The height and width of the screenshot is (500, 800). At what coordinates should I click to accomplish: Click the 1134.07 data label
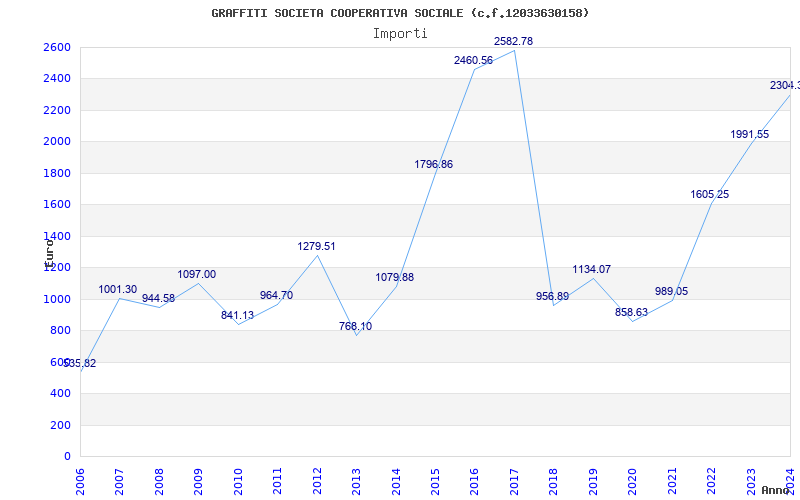592,269
